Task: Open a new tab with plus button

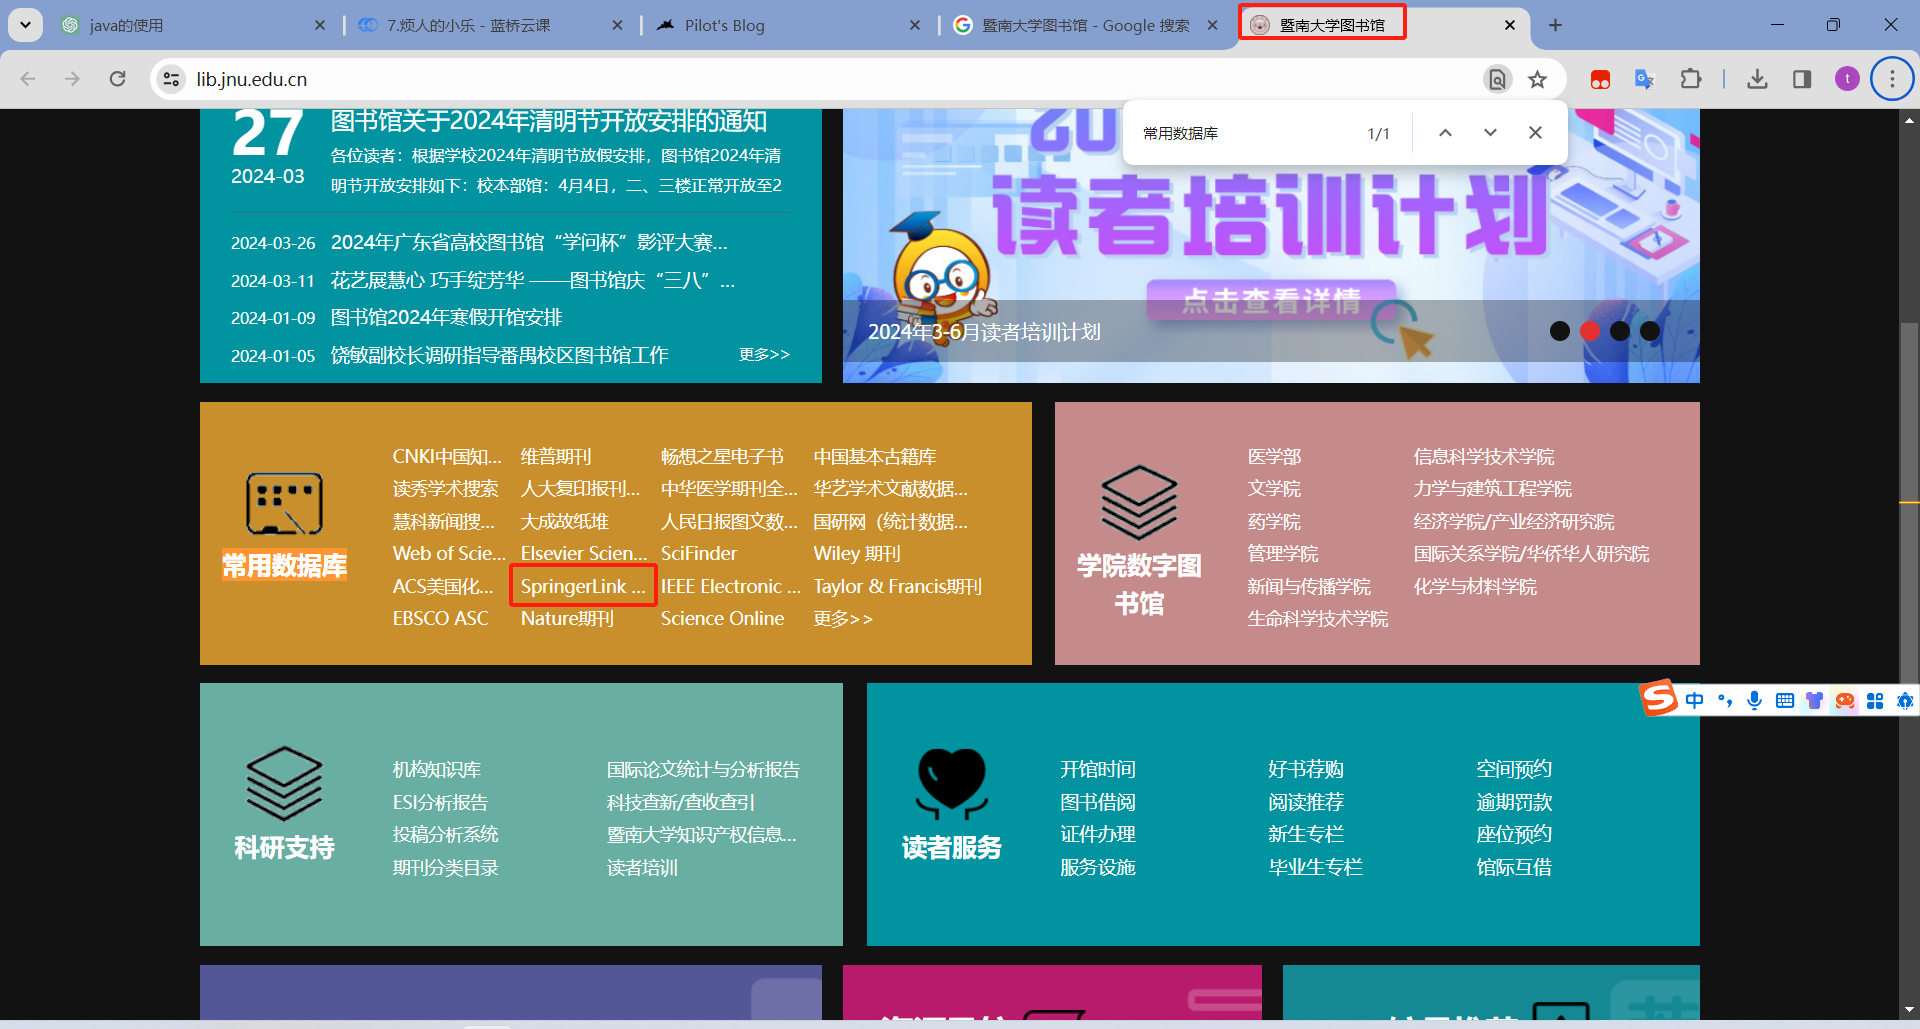Action: [1555, 25]
